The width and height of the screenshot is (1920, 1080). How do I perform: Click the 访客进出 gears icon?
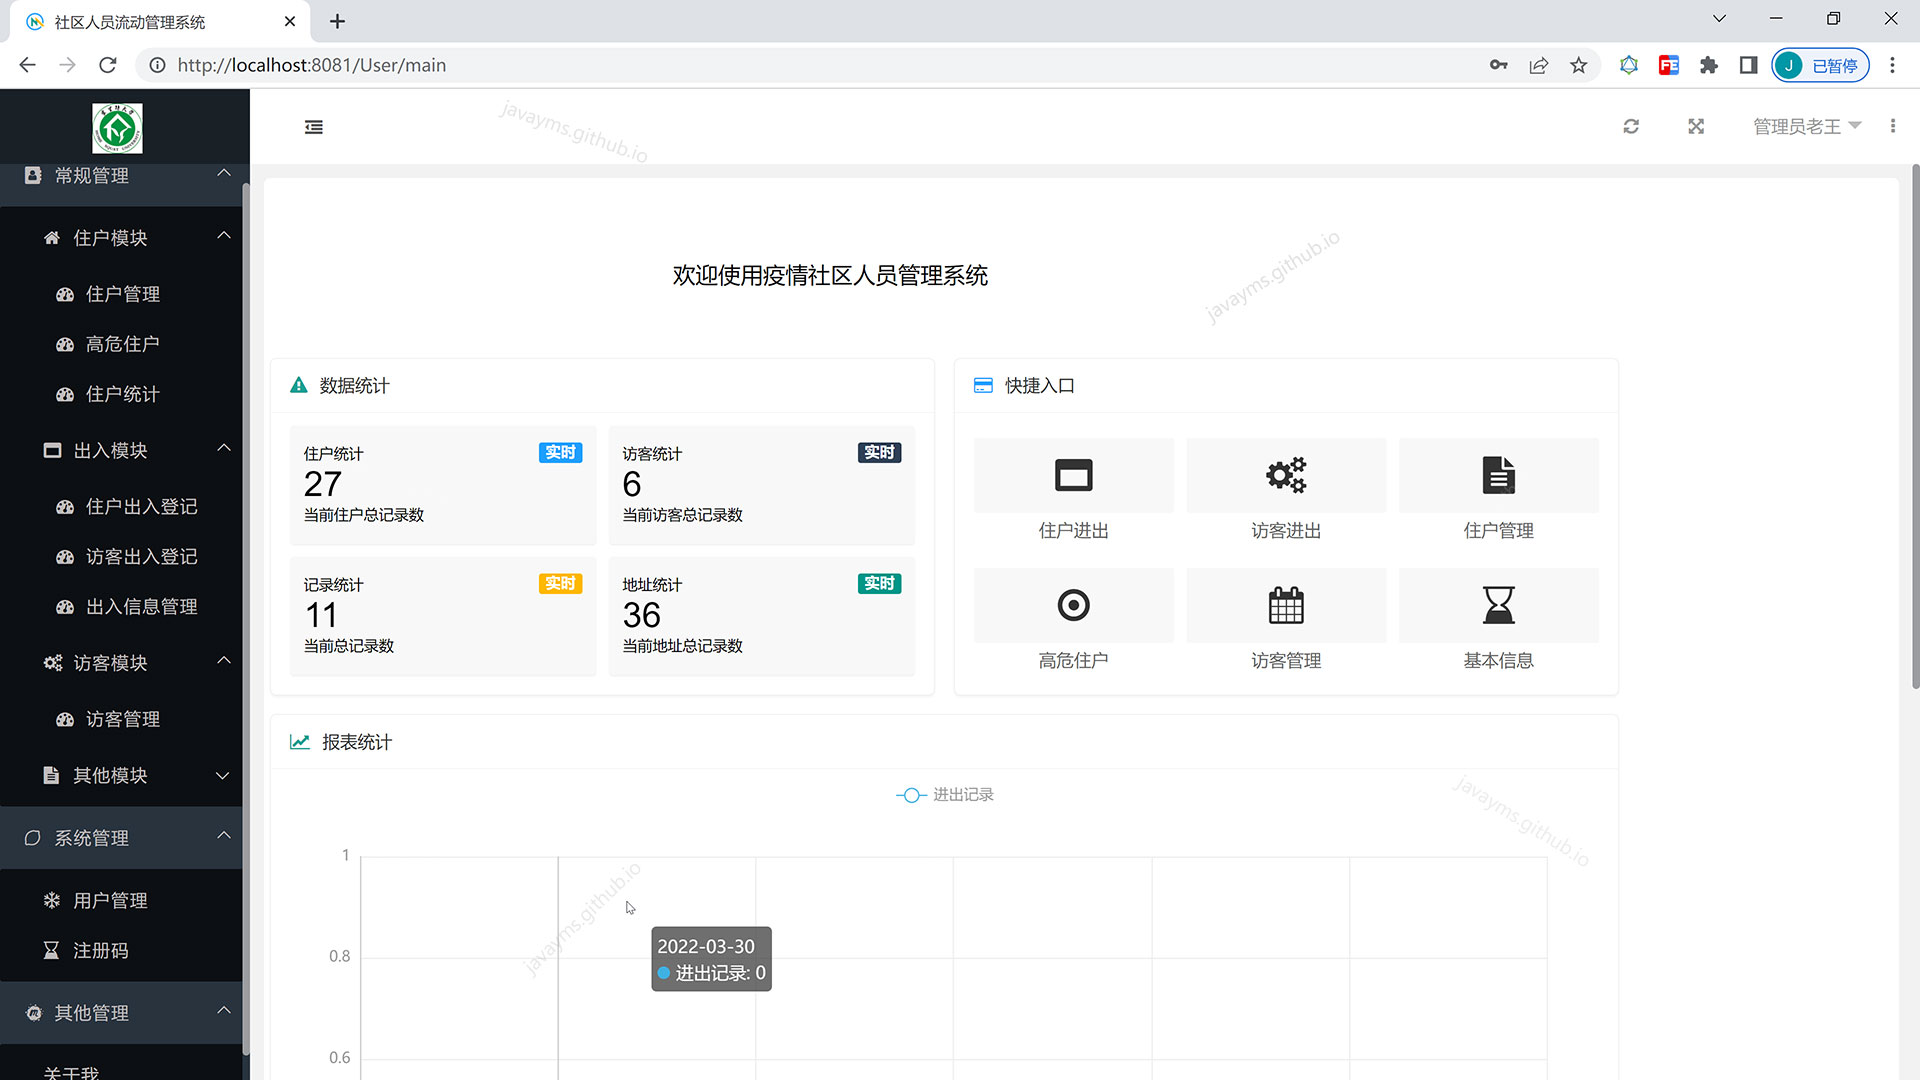click(x=1286, y=475)
